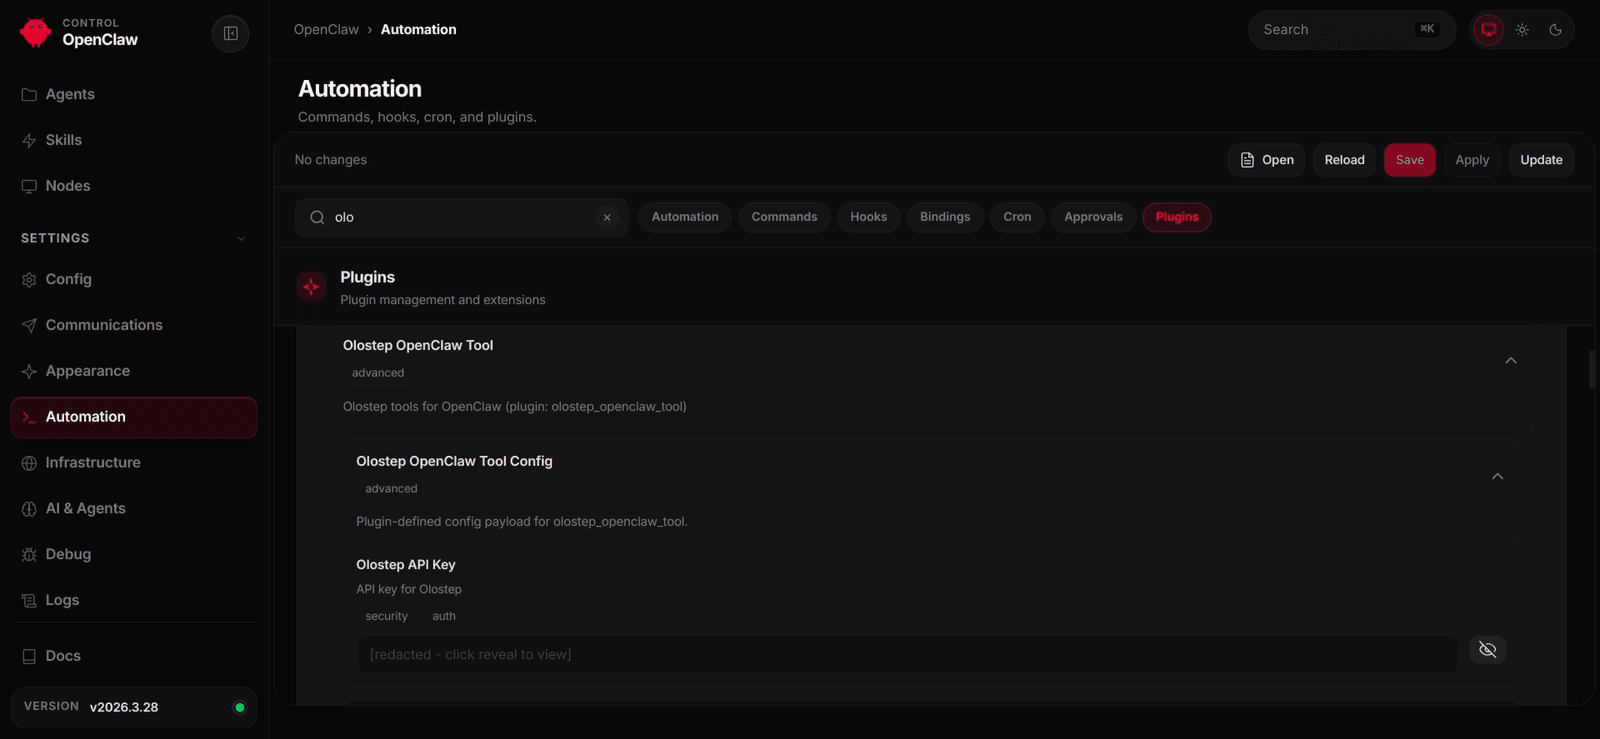Screen dimensions: 1600x739
Task: Clear the 'olo' search filter
Action: (x=607, y=217)
